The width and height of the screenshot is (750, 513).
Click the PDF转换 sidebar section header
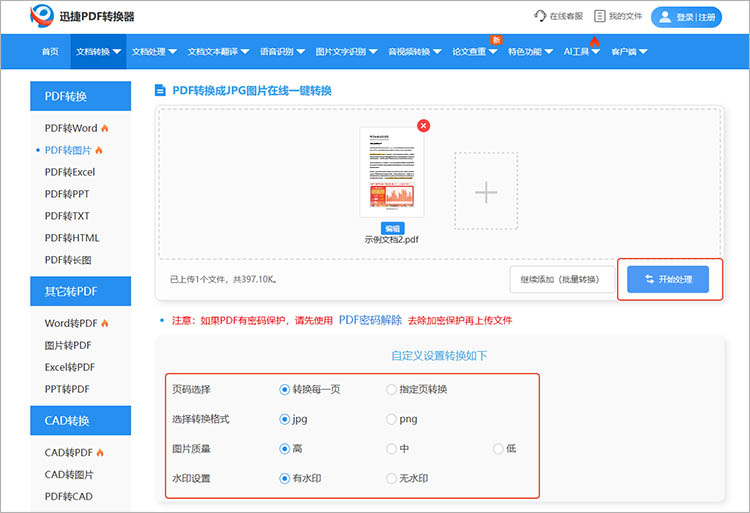pyautogui.click(x=80, y=96)
